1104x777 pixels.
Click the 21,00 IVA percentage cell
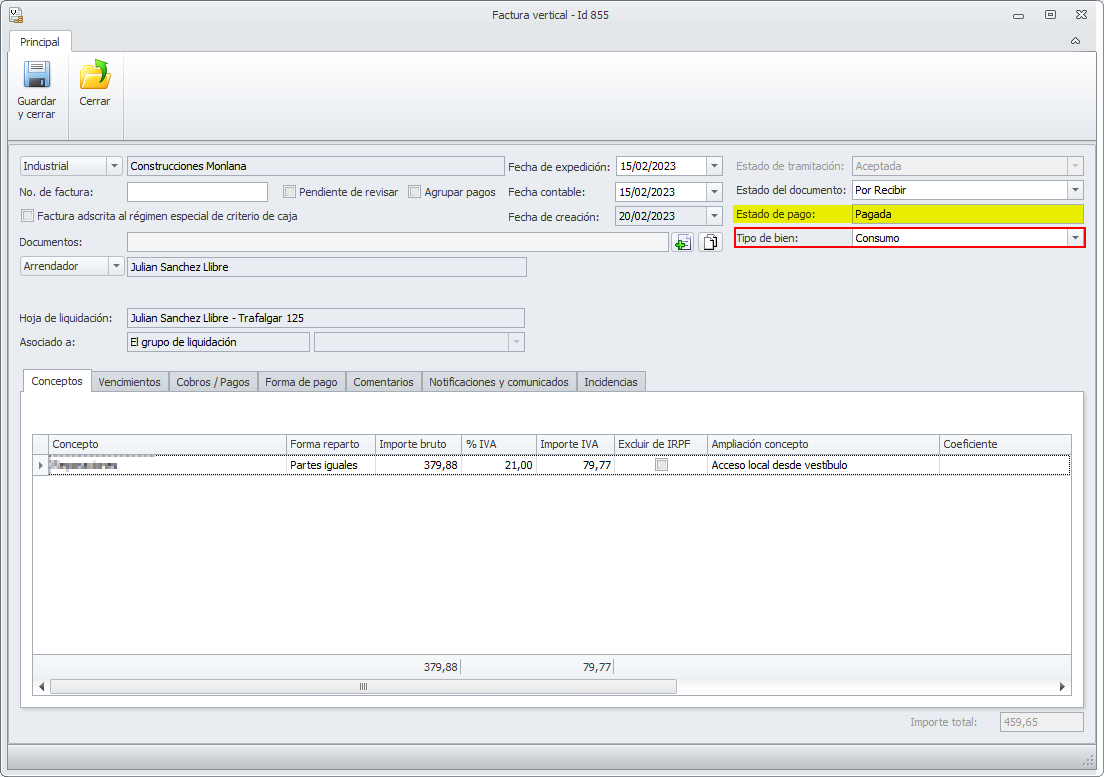tap(498, 465)
